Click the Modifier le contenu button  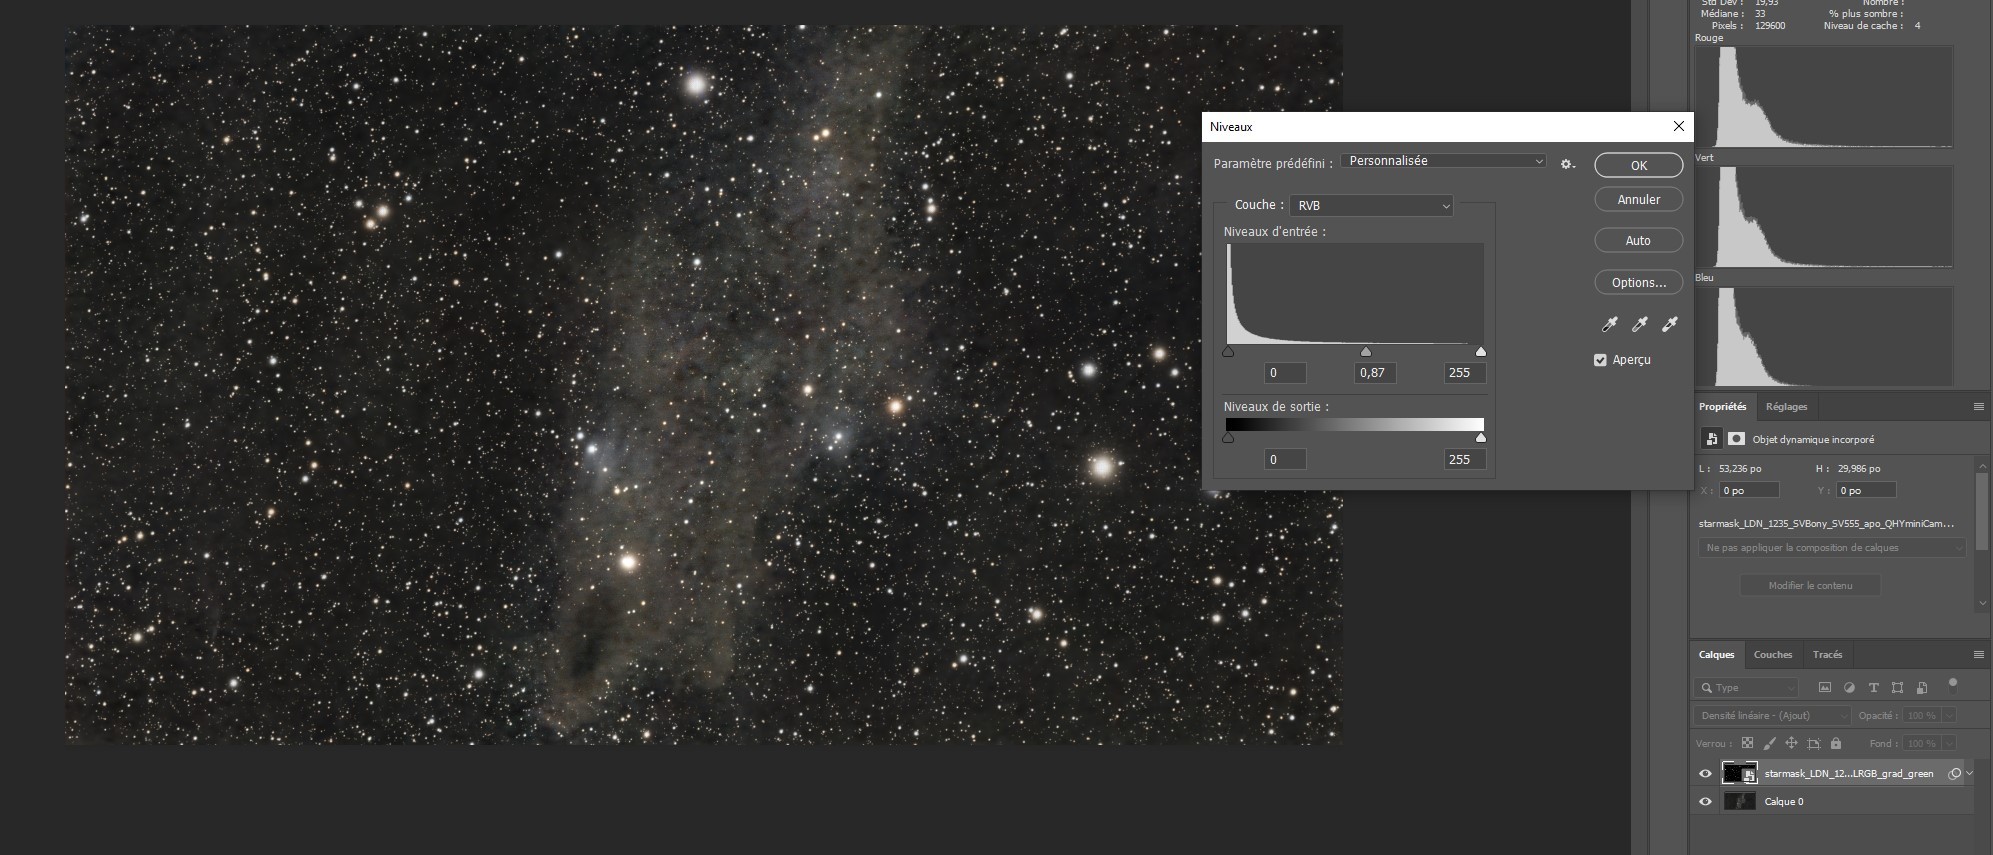point(1810,585)
